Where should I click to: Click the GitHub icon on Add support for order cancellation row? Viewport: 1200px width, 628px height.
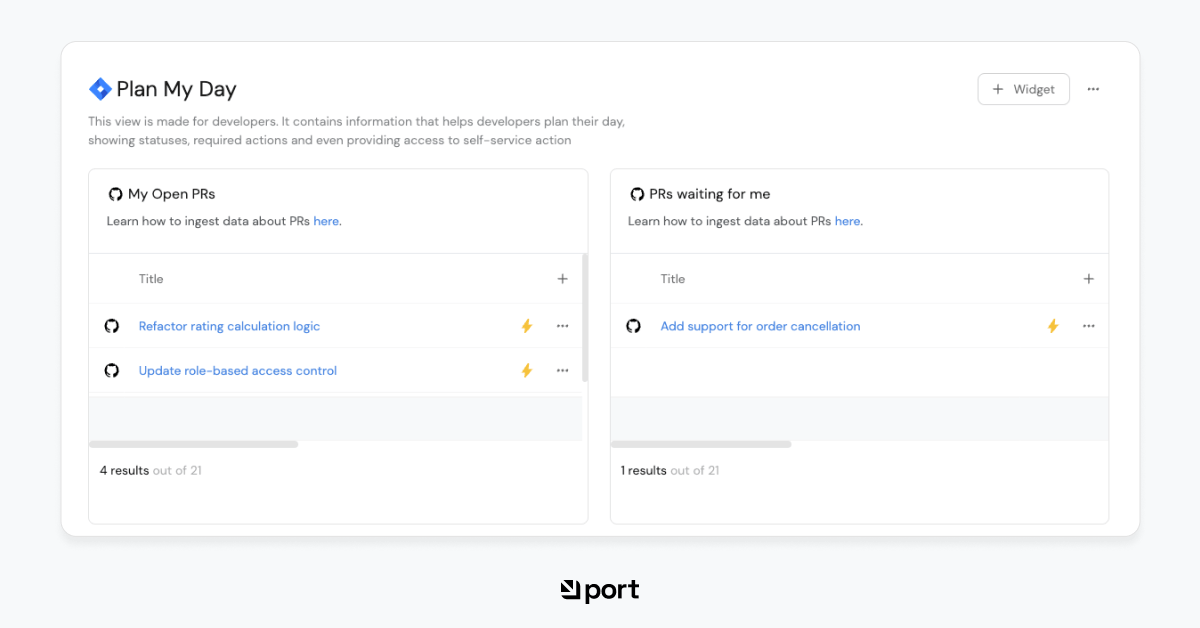pos(633,326)
